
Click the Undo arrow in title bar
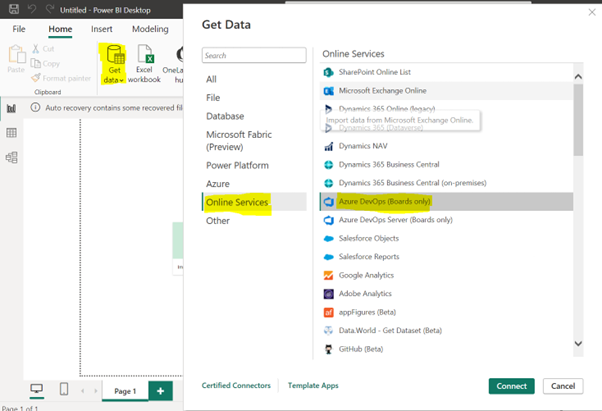(x=32, y=9)
